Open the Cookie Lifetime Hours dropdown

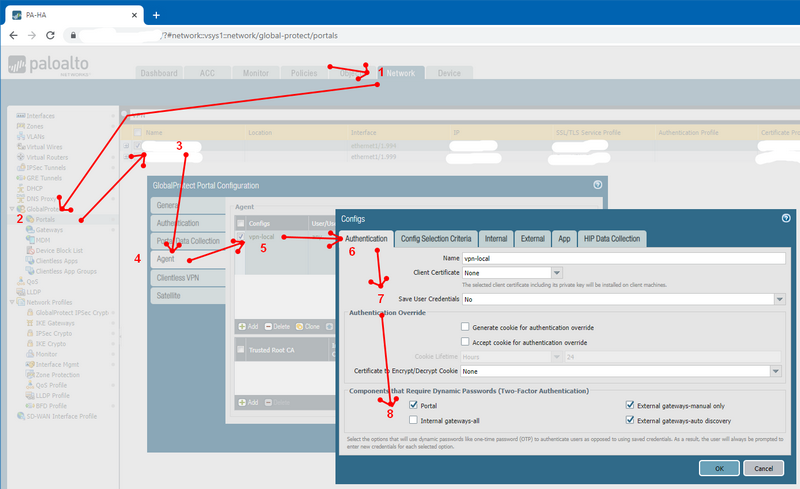[557, 357]
